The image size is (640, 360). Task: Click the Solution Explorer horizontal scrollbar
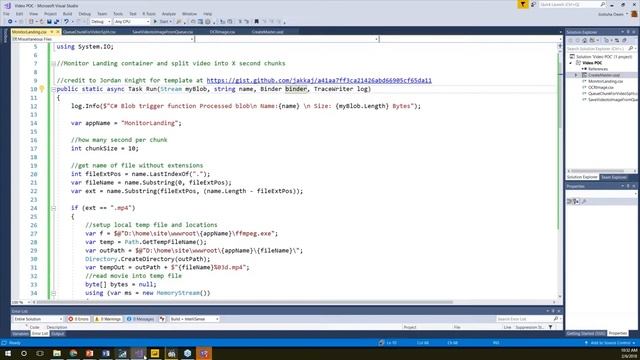(x=601, y=171)
